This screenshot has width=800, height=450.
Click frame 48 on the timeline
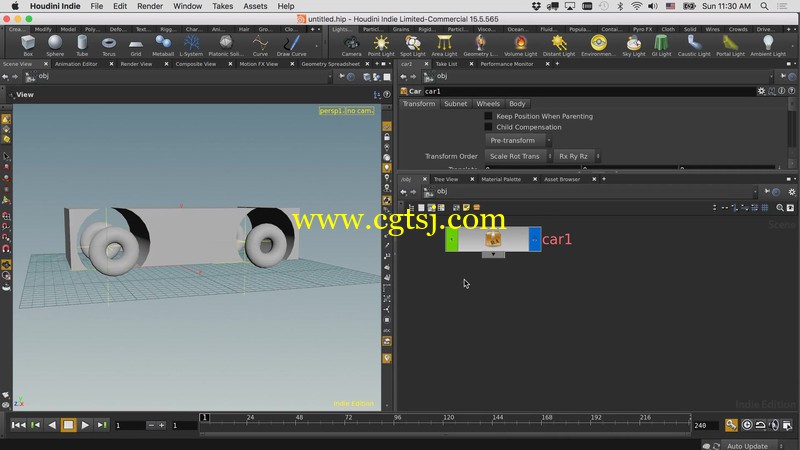(x=298, y=418)
